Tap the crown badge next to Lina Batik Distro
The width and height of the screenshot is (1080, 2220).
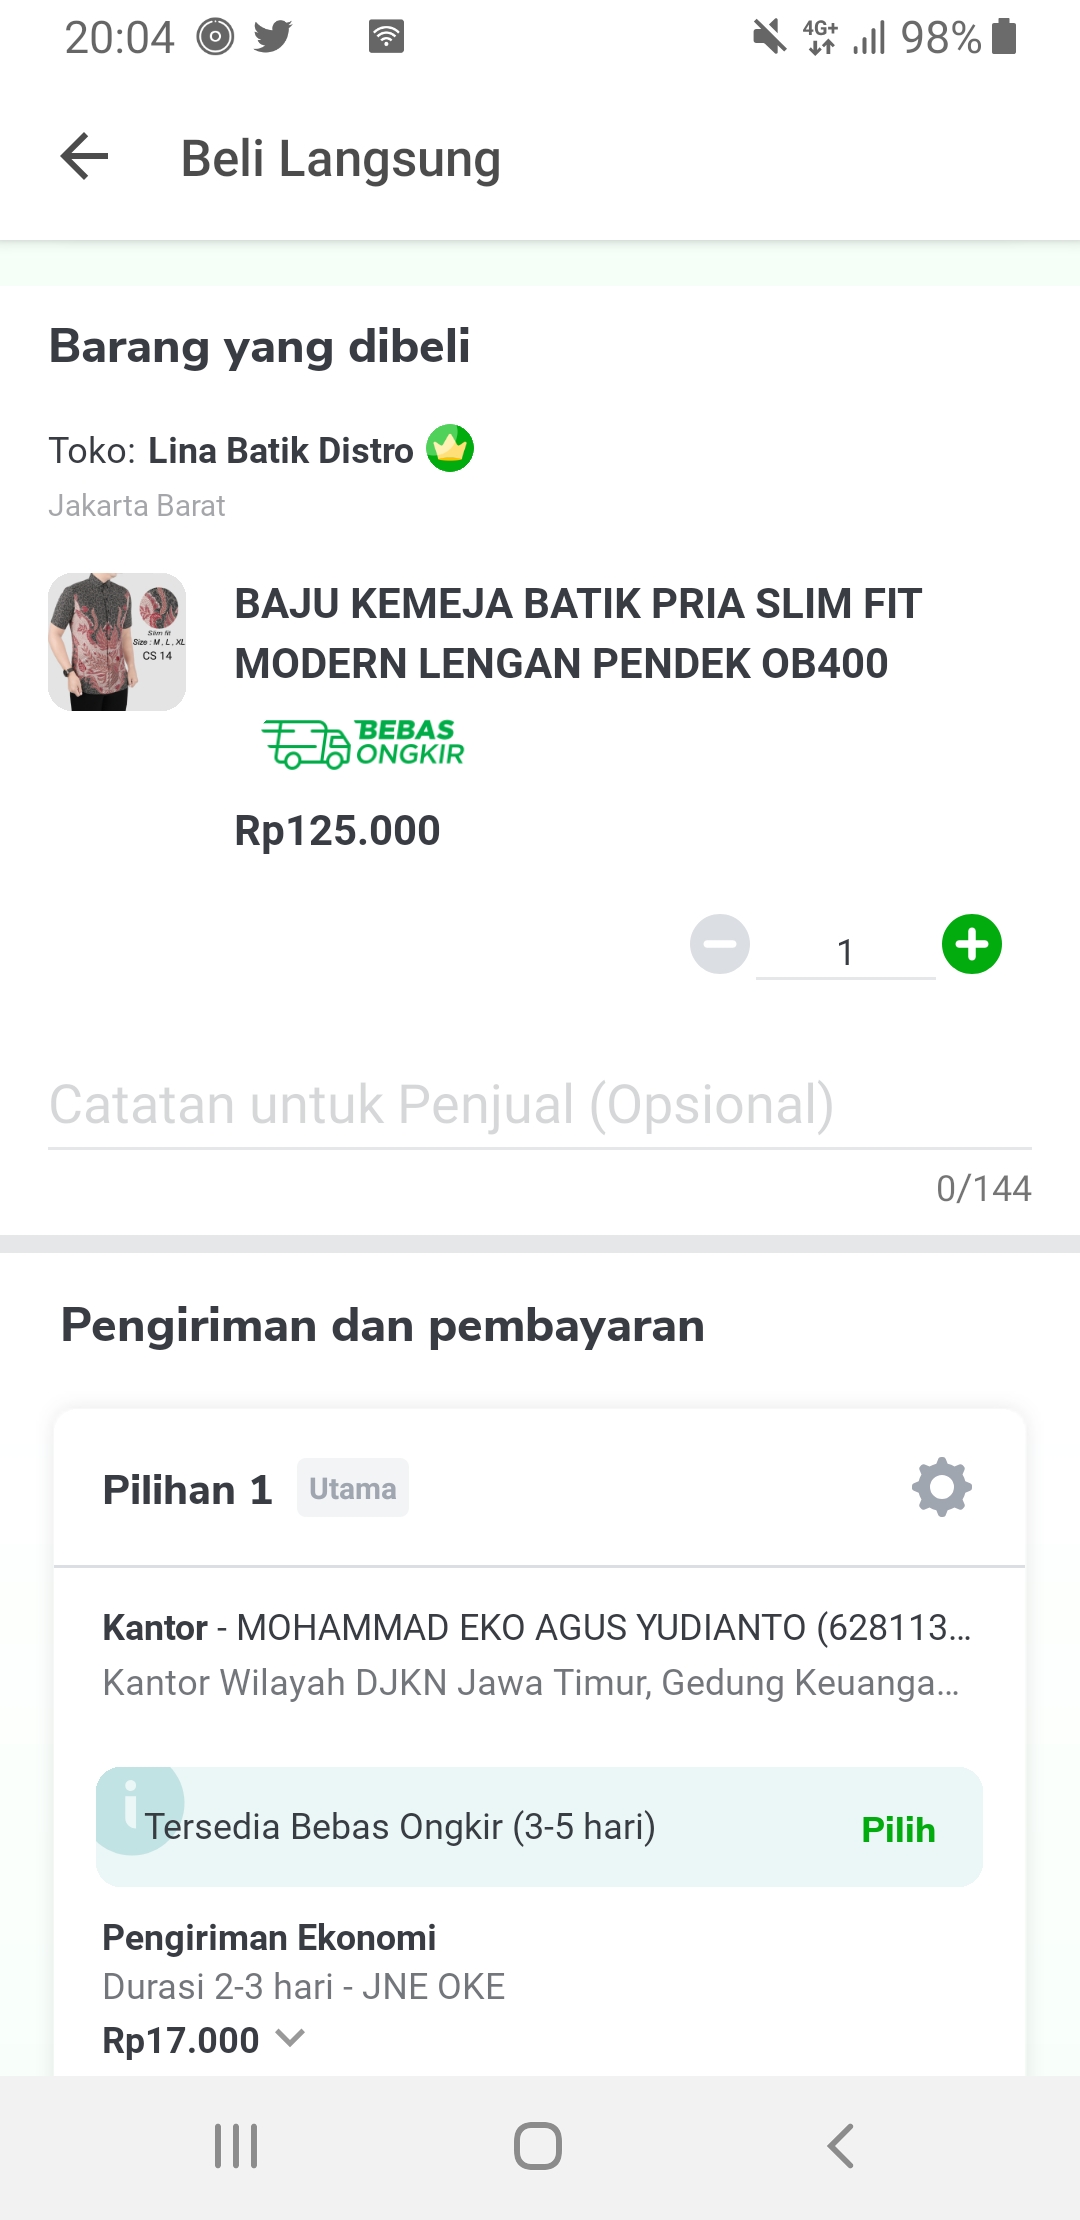450,449
